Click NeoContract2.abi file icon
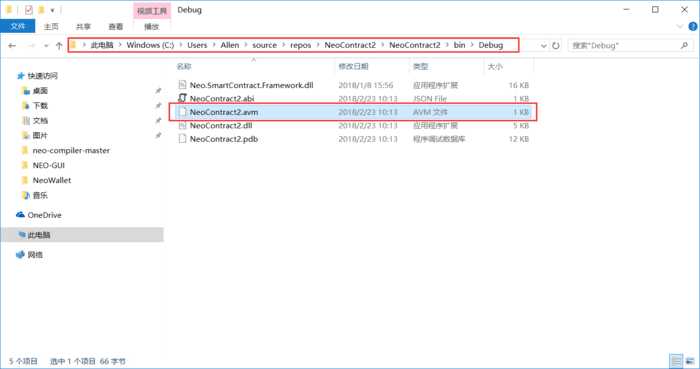Screen dimensions: 700x369 [x=182, y=98]
